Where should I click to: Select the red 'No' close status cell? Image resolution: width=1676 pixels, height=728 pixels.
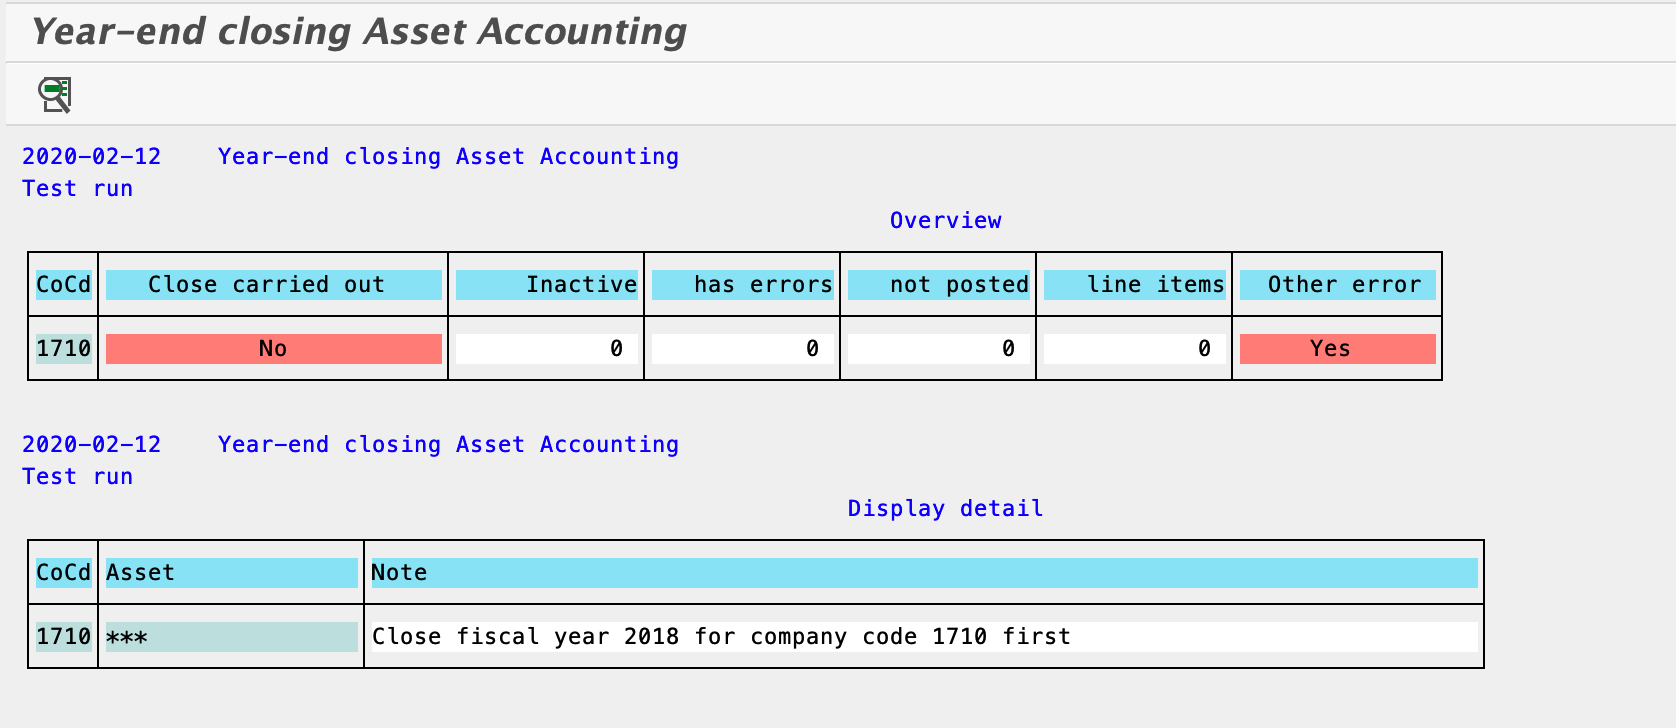(x=273, y=349)
